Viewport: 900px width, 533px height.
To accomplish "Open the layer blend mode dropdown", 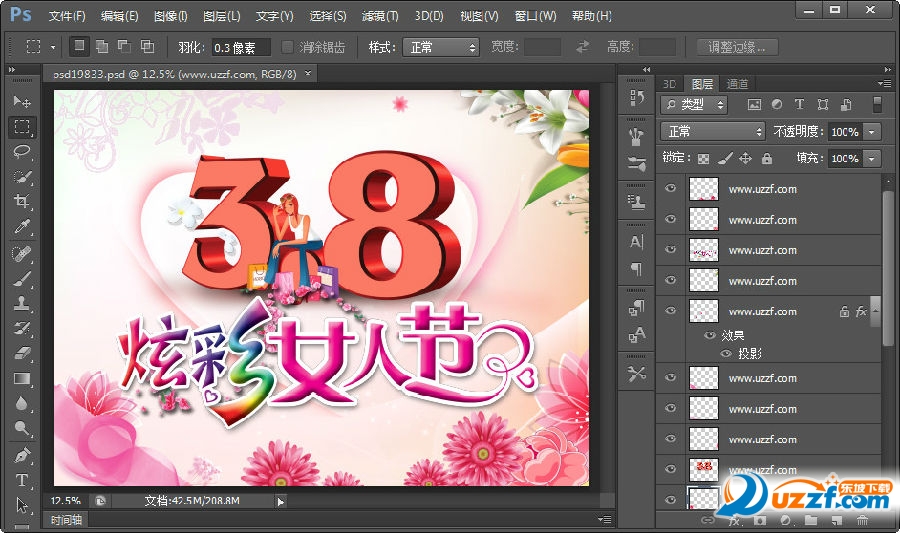I will (x=712, y=132).
